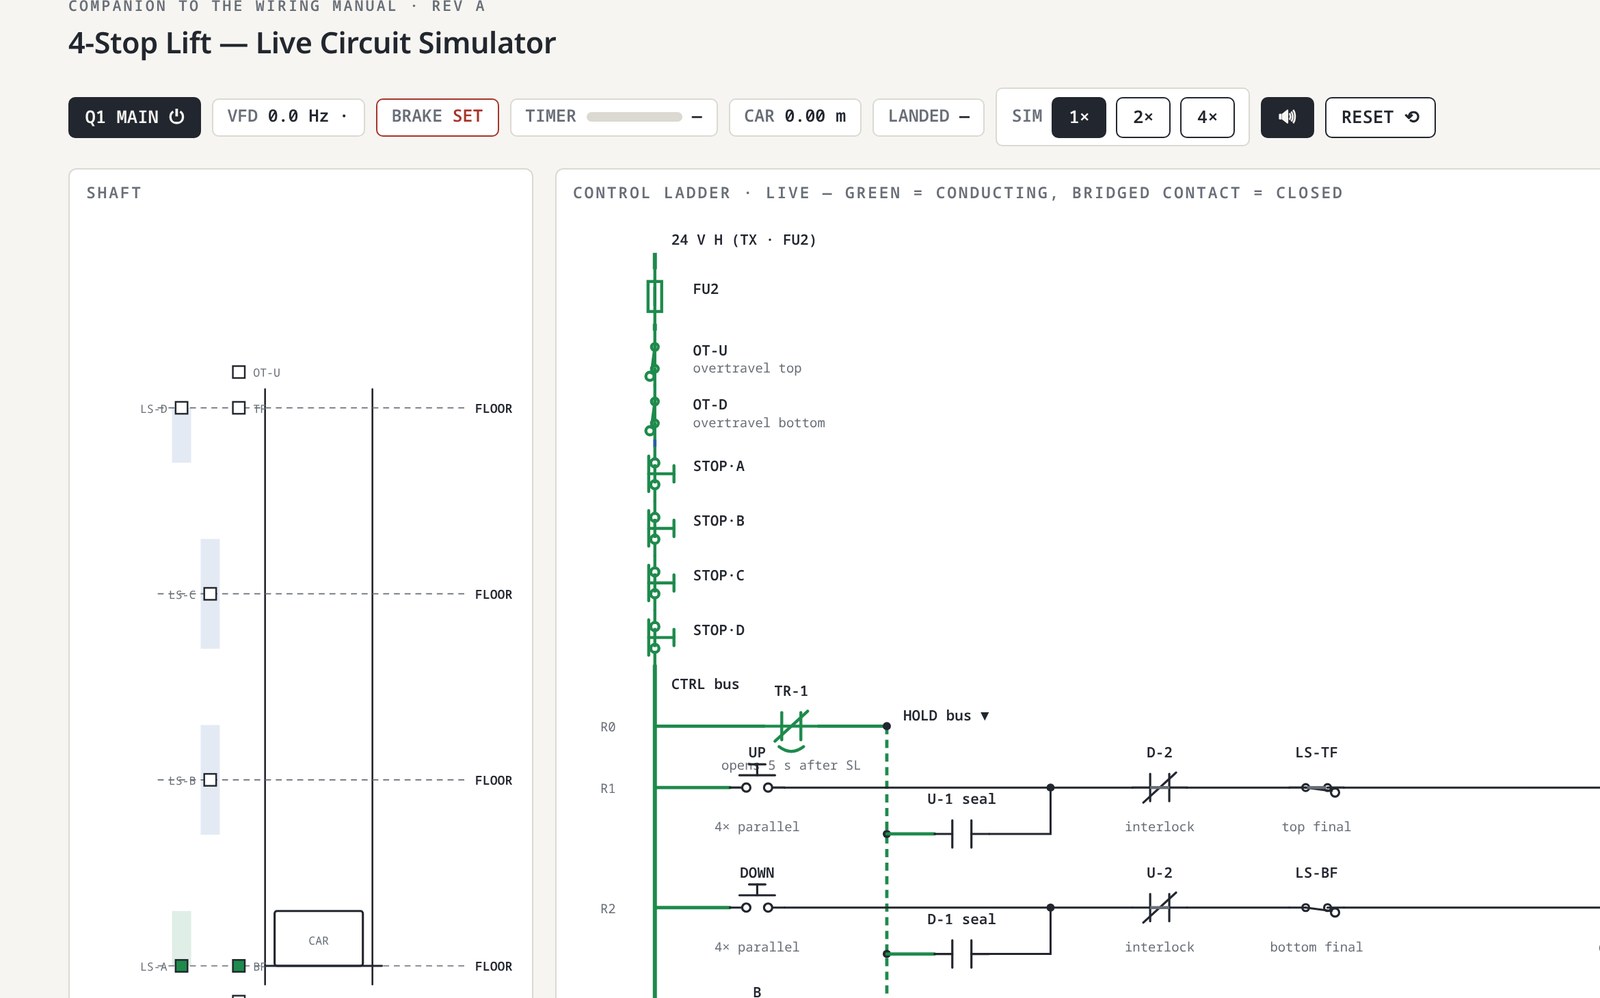Click the CTRL bus label
The height and width of the screenshot is (998, 1600).
[705, 684]
